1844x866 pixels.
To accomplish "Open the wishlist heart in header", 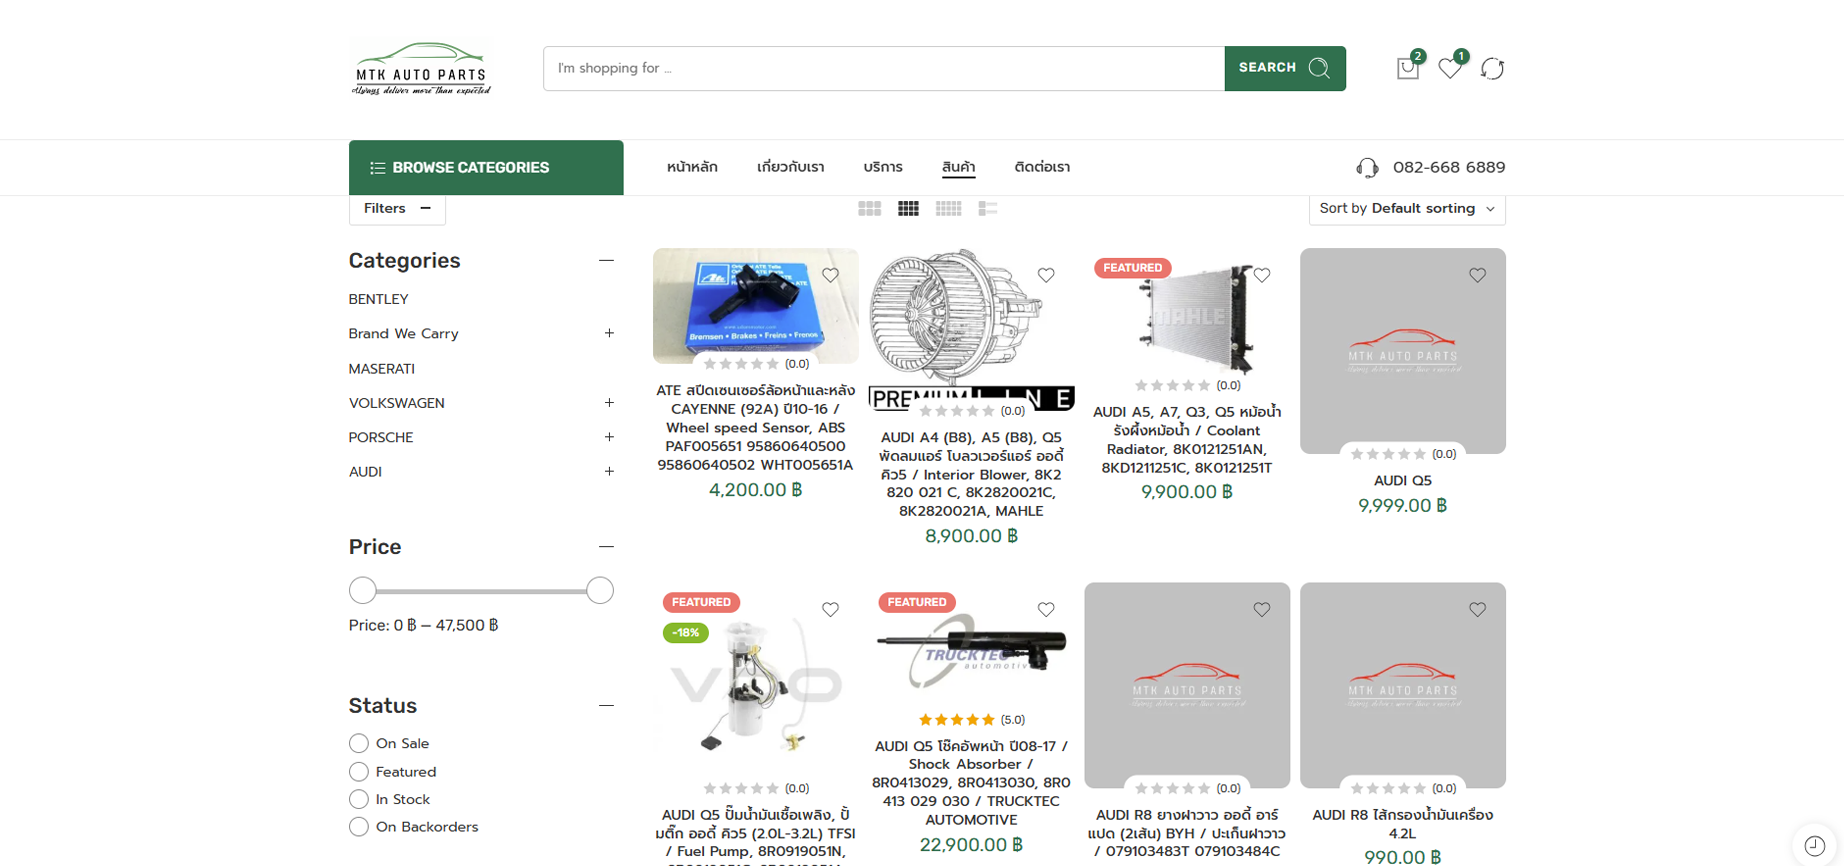I will 1449,68.
